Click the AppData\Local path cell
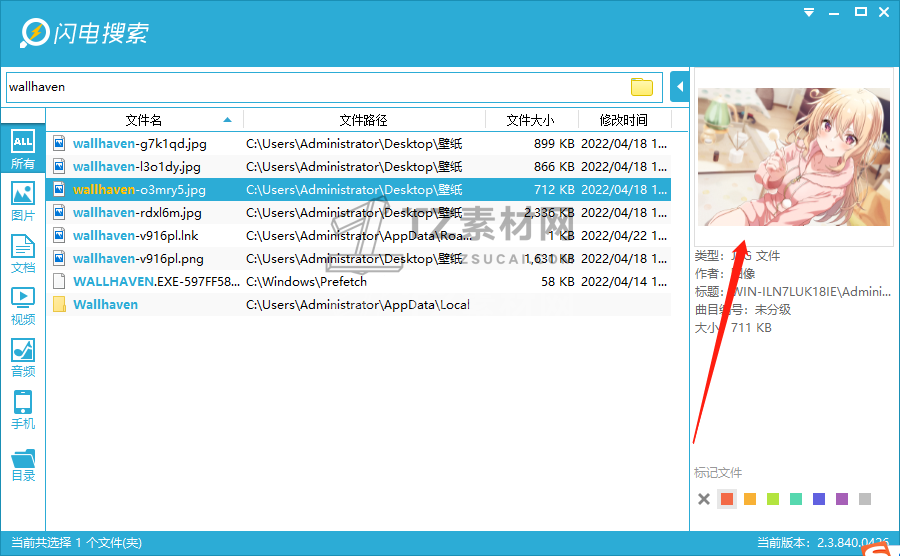The width and height of the screenshot is (900, 556). tap(358, 304)
